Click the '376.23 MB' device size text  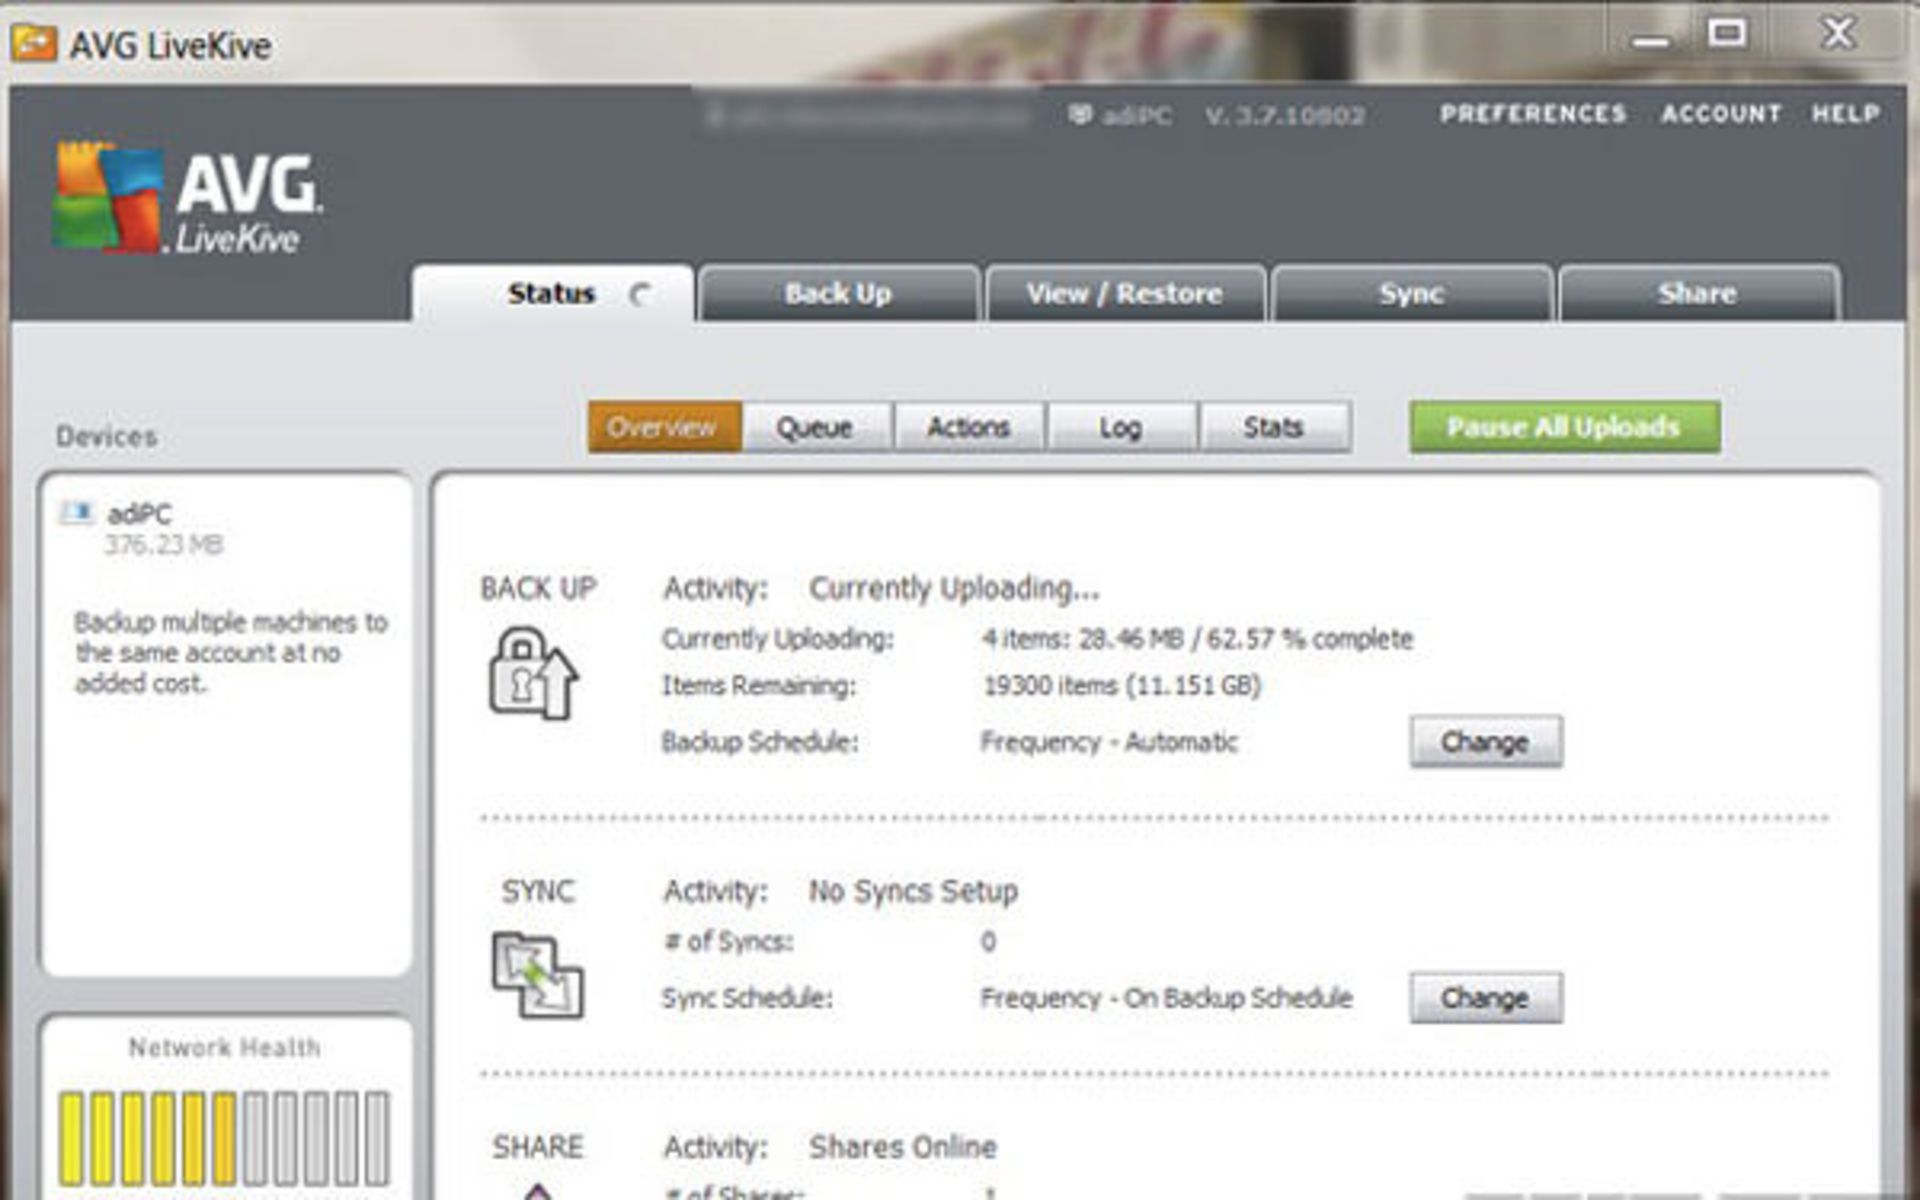point(164,545)
